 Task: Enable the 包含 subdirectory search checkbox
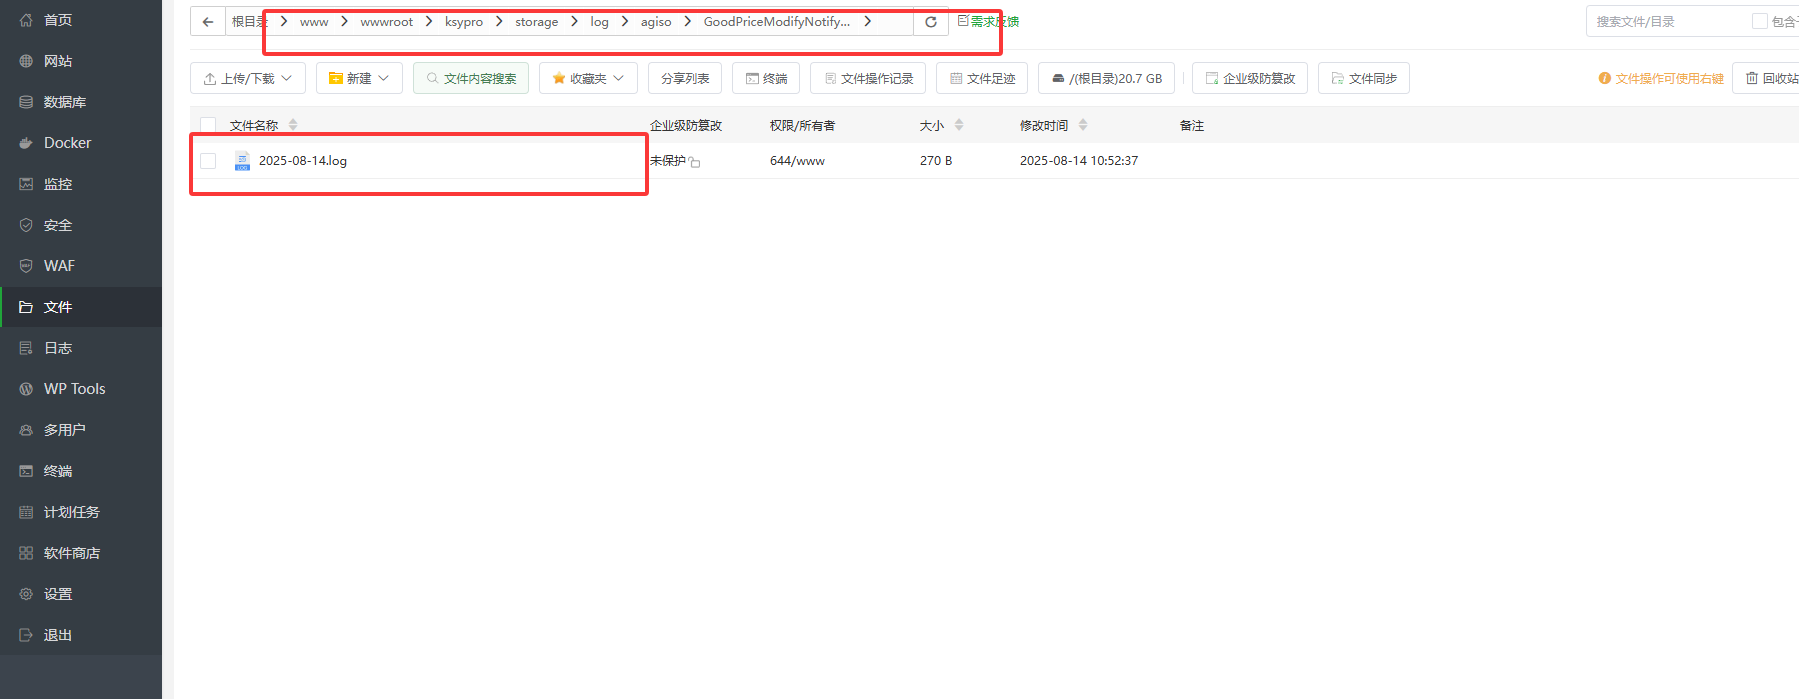(1759, 21)
